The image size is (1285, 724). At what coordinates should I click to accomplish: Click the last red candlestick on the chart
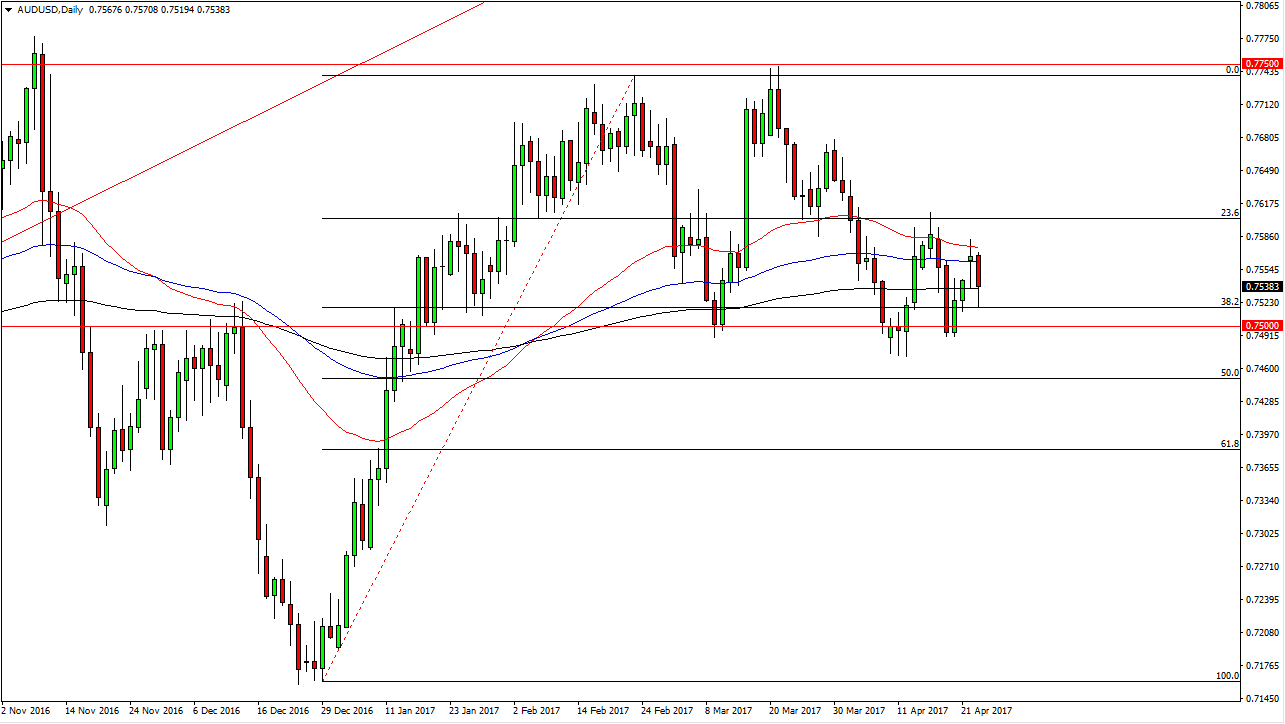979,270
